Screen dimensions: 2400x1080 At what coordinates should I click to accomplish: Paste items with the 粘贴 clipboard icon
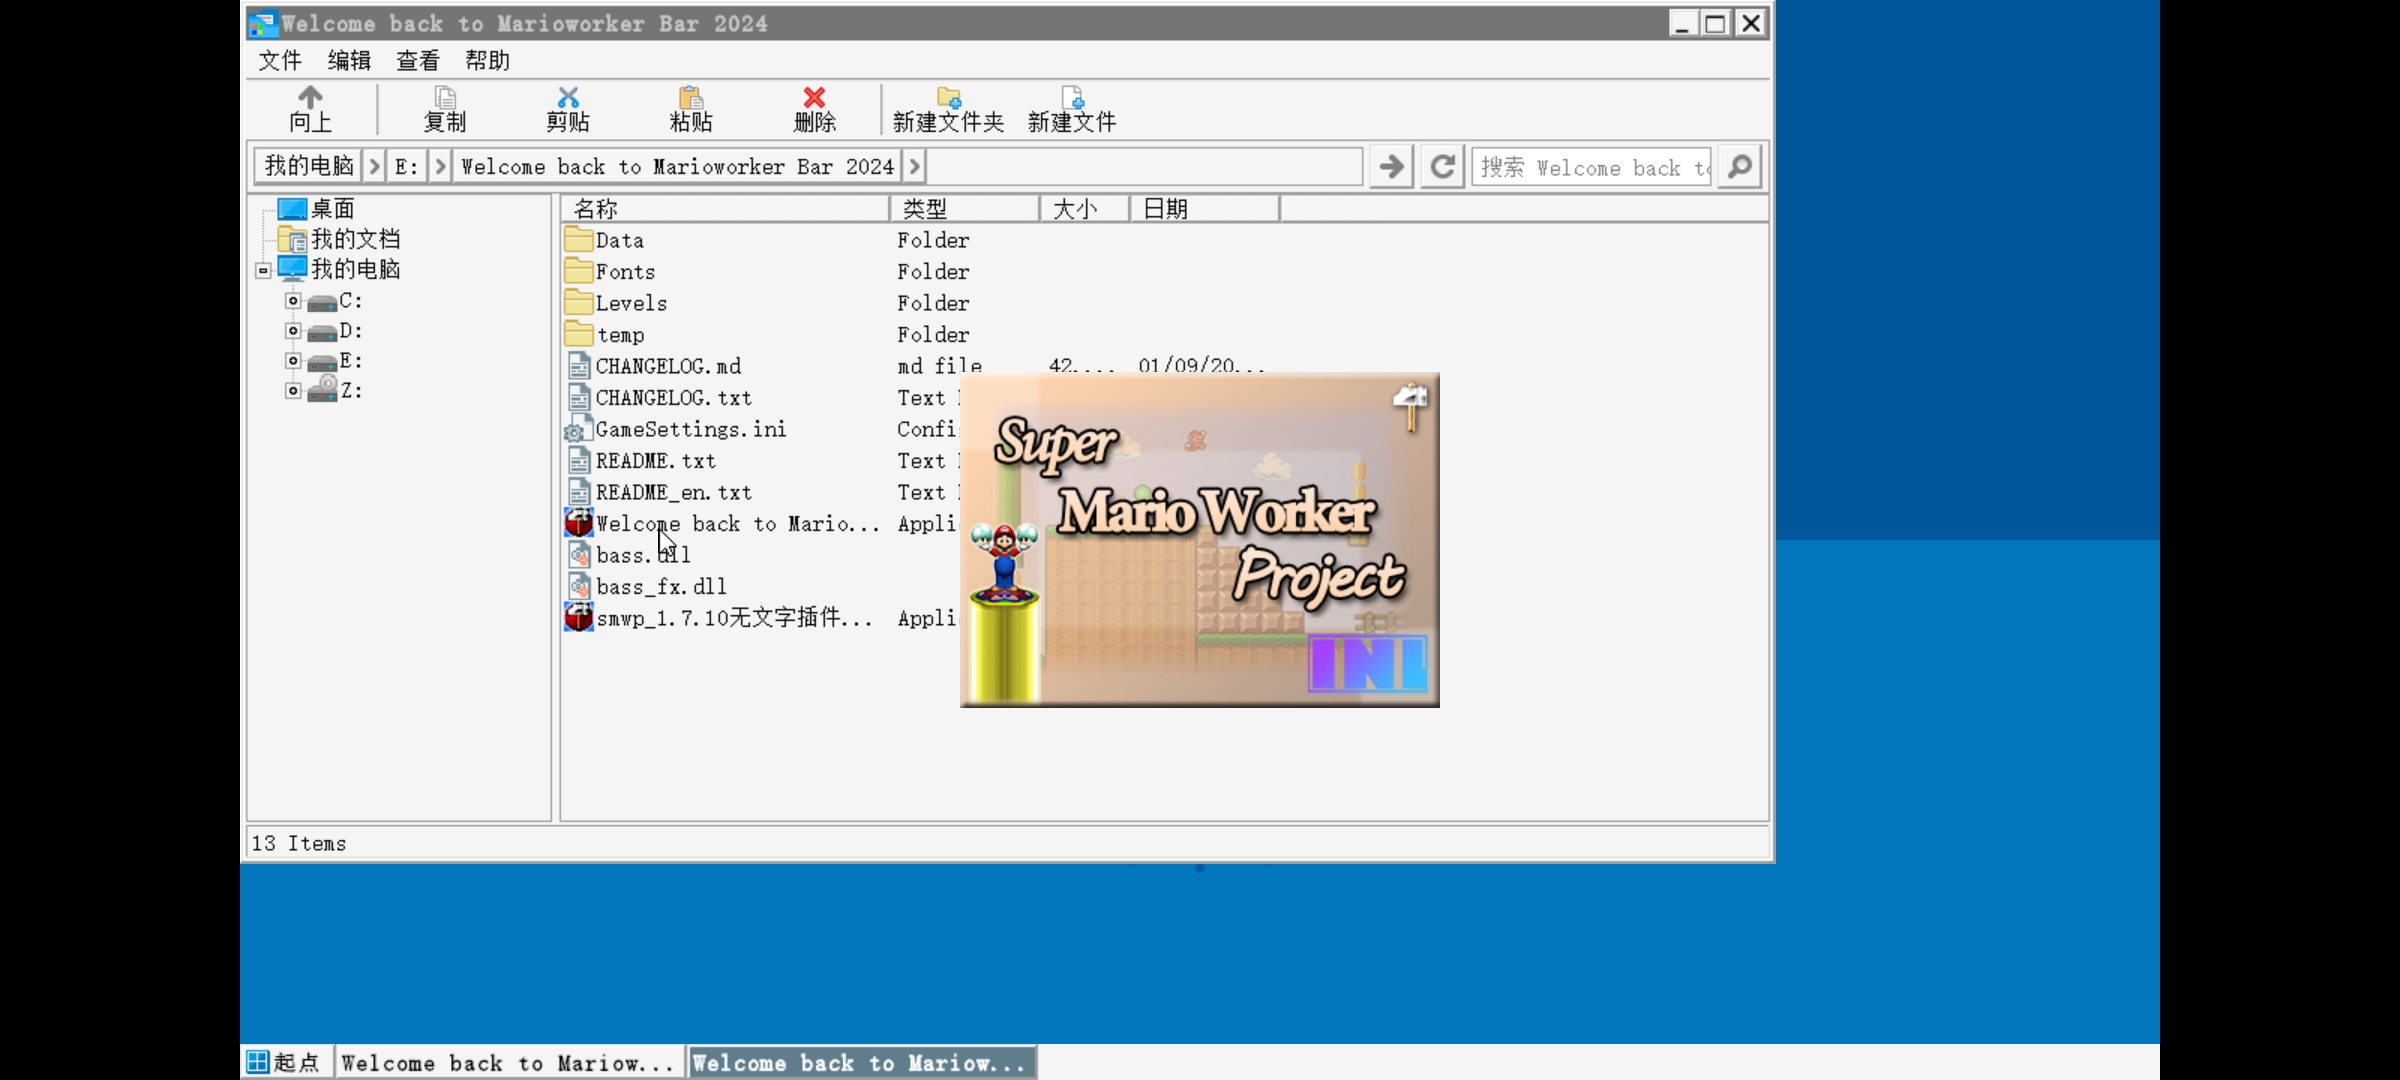point(691,108)
